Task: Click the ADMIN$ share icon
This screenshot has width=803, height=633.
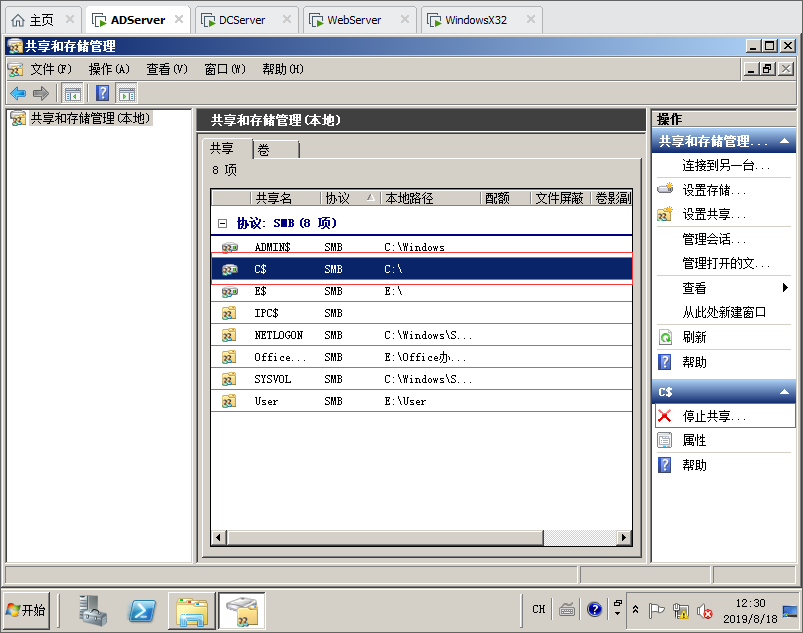Action: click(x=229, y=247)
